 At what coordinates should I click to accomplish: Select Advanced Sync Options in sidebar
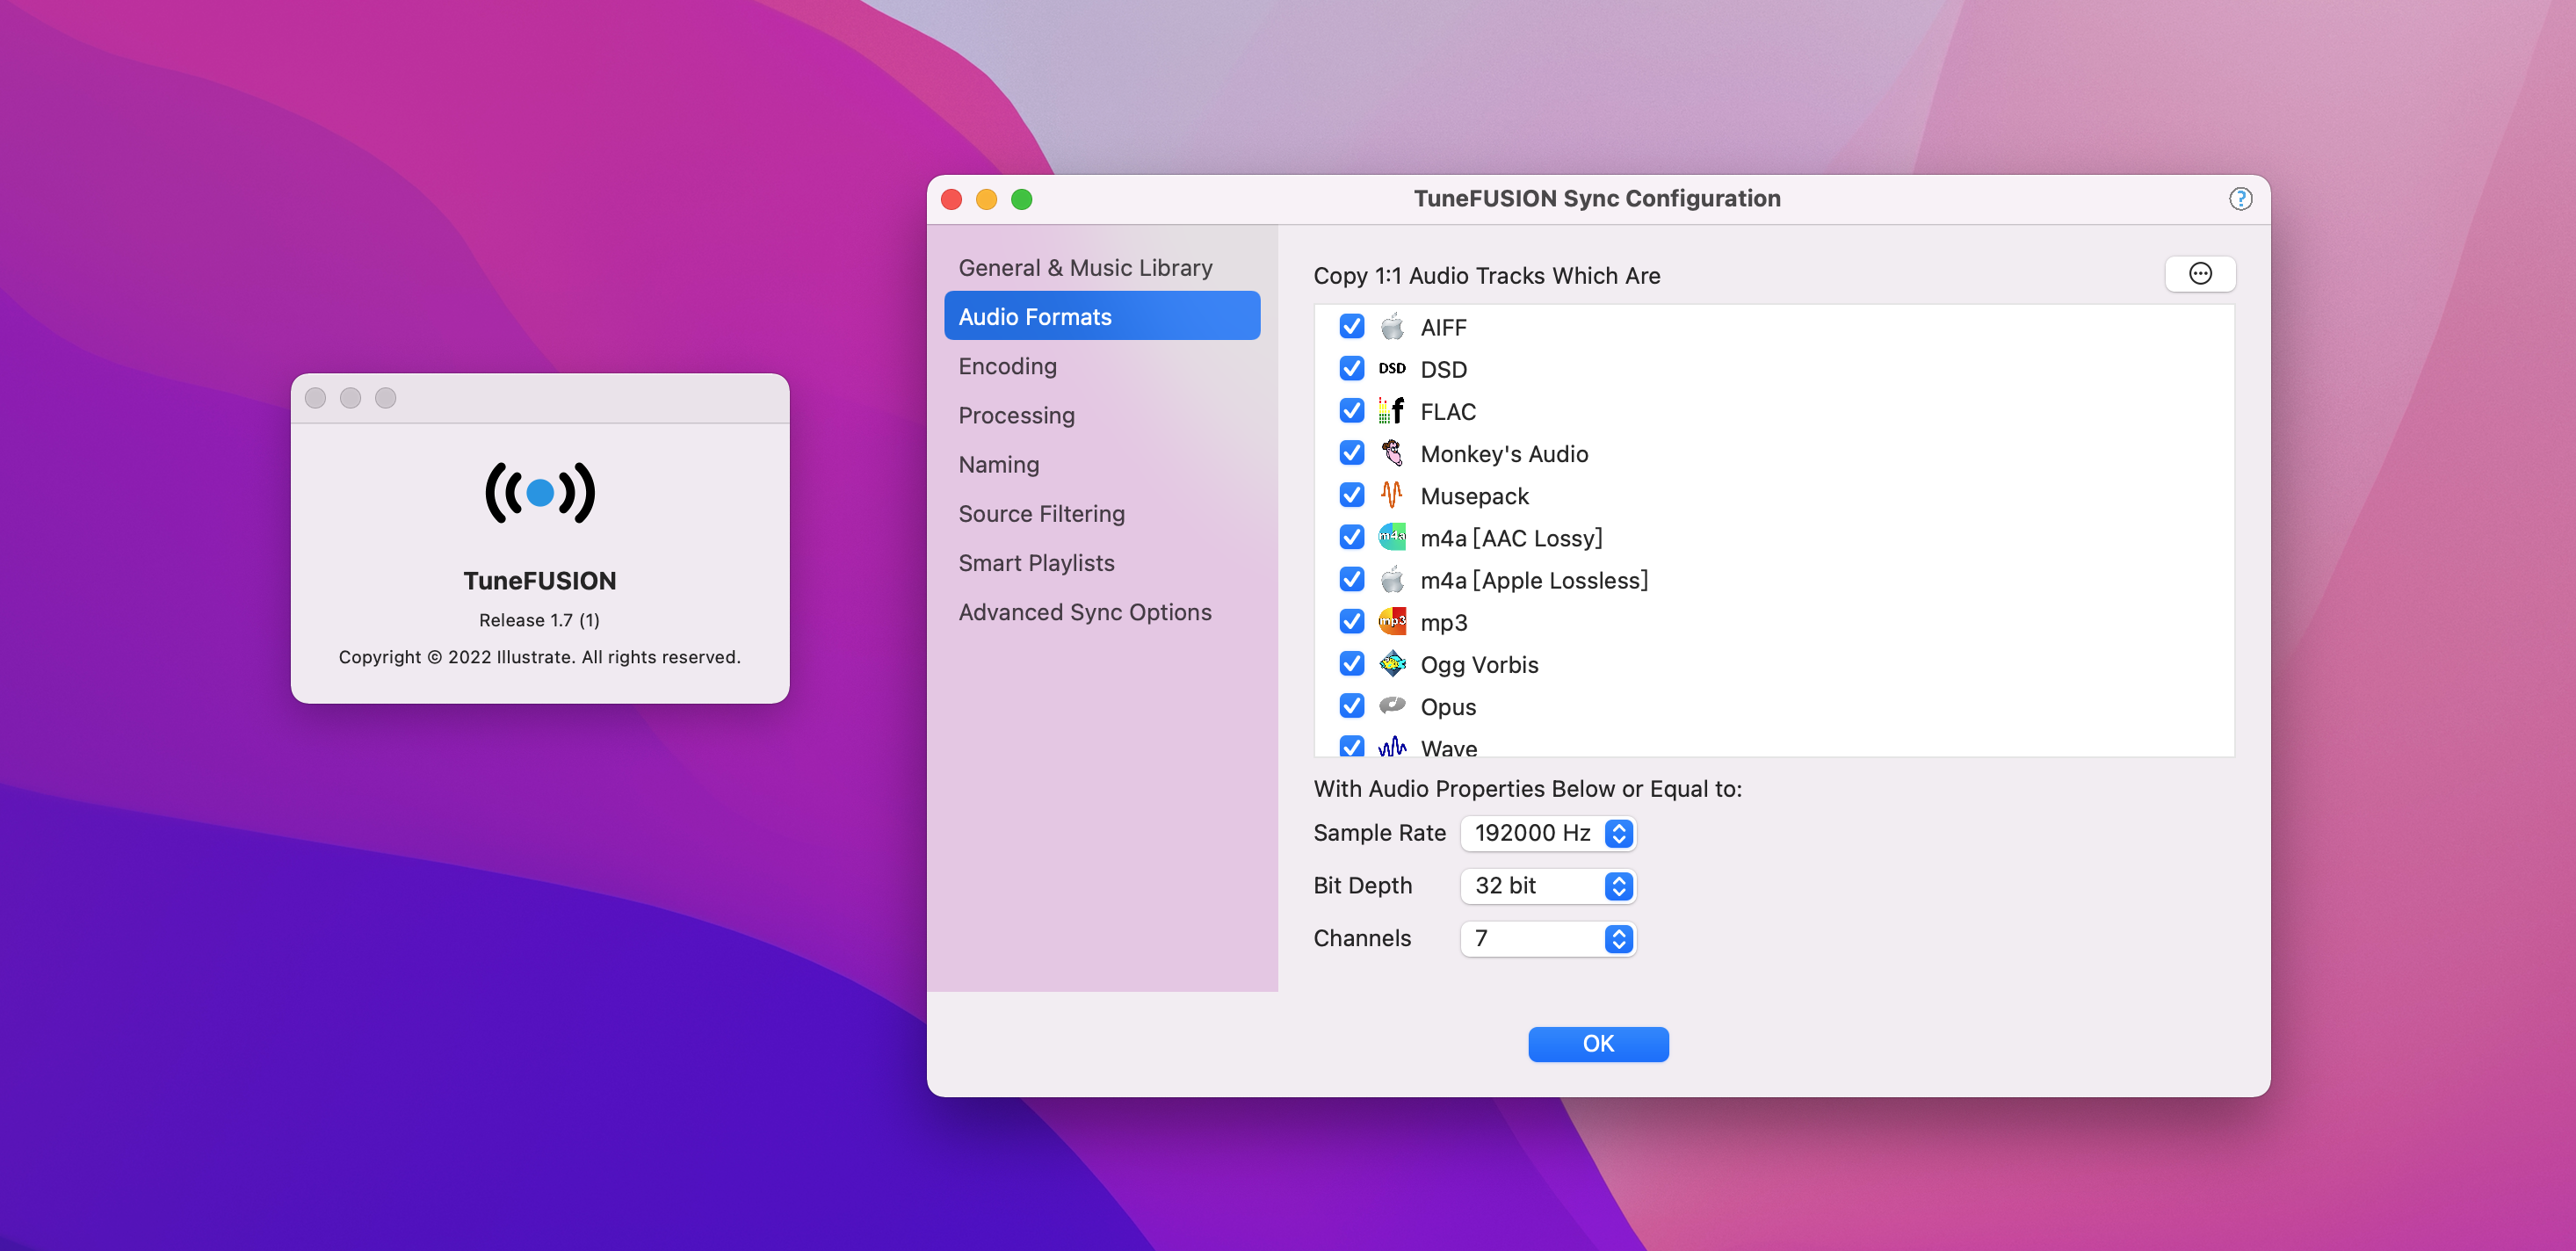click(x=1084, y=612)
